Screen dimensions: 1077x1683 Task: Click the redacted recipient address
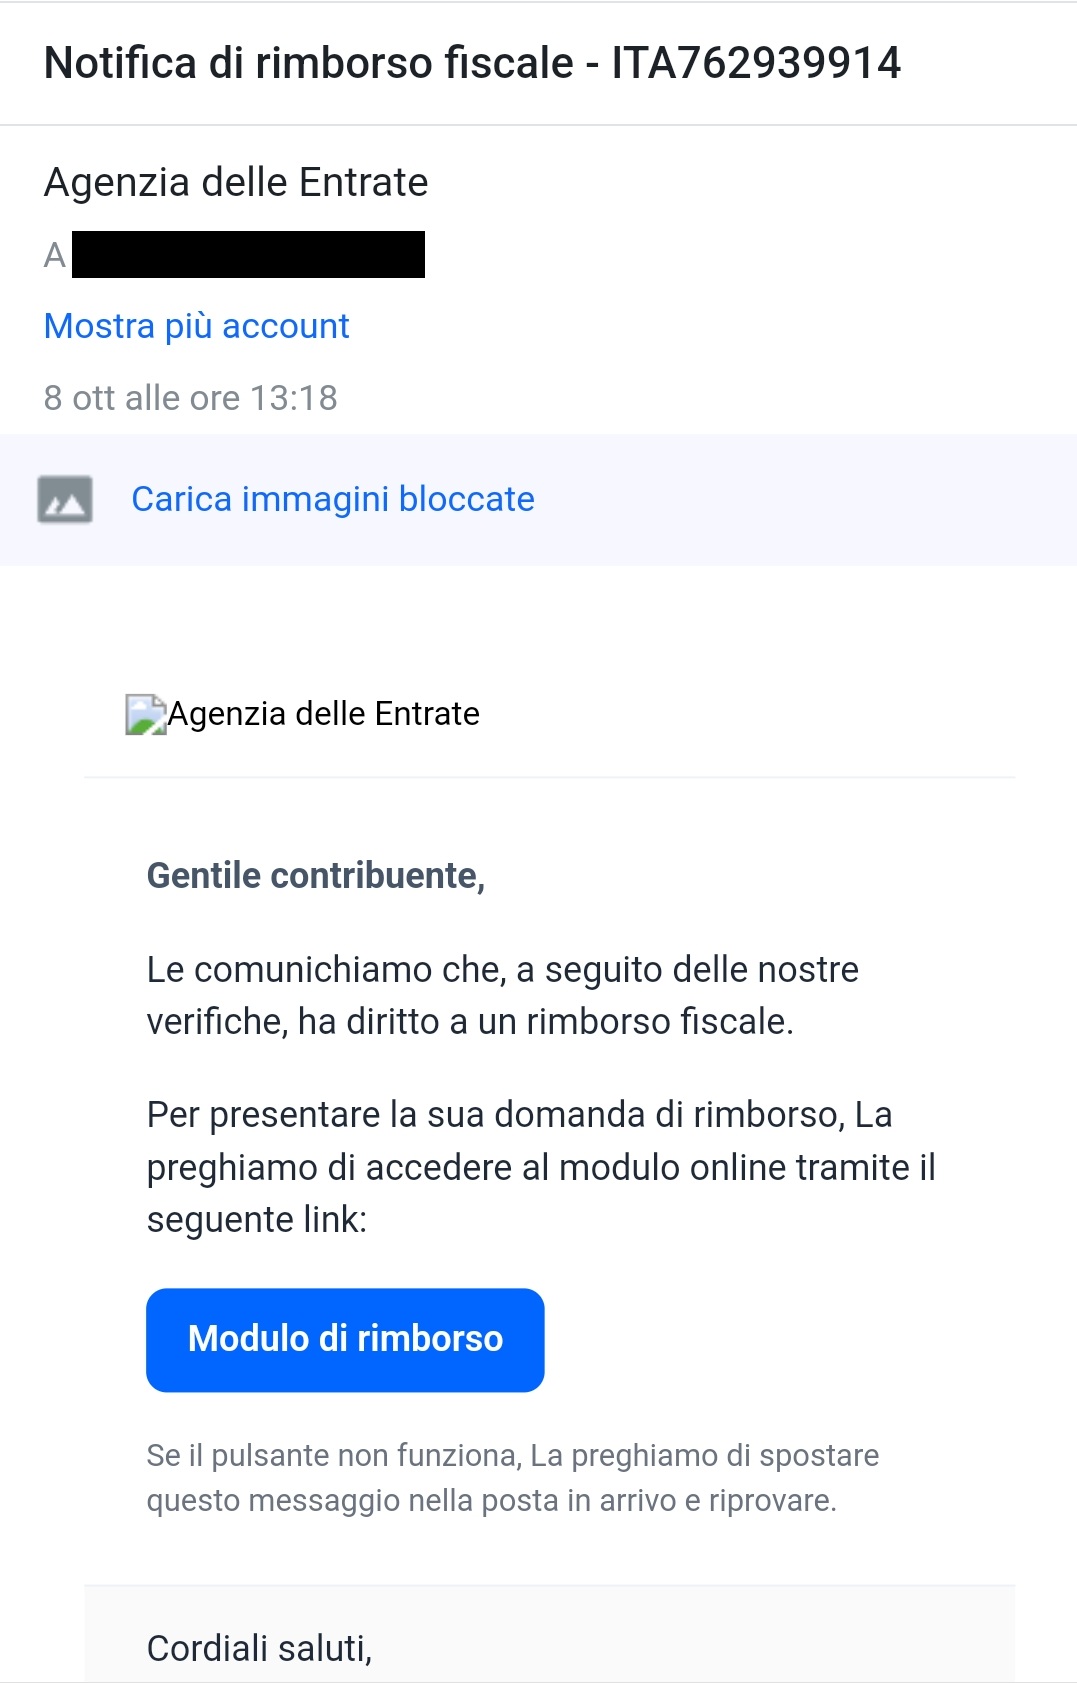248,255
